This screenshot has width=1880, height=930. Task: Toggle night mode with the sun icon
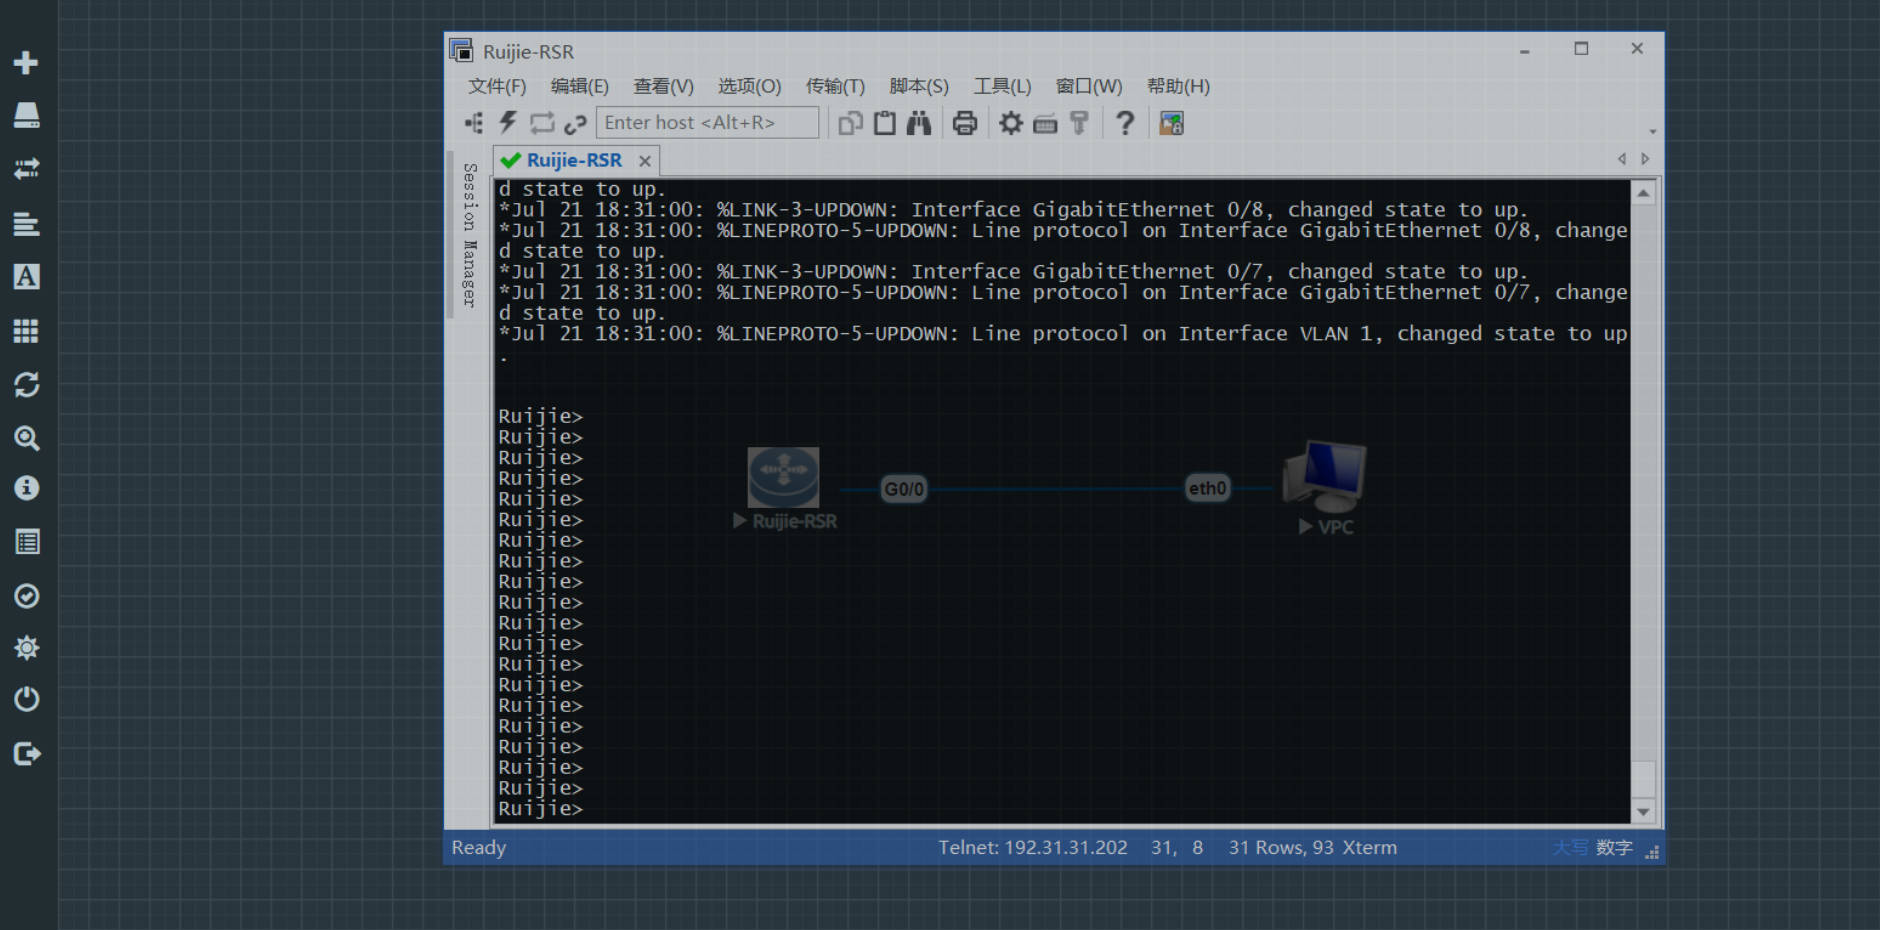26,648
